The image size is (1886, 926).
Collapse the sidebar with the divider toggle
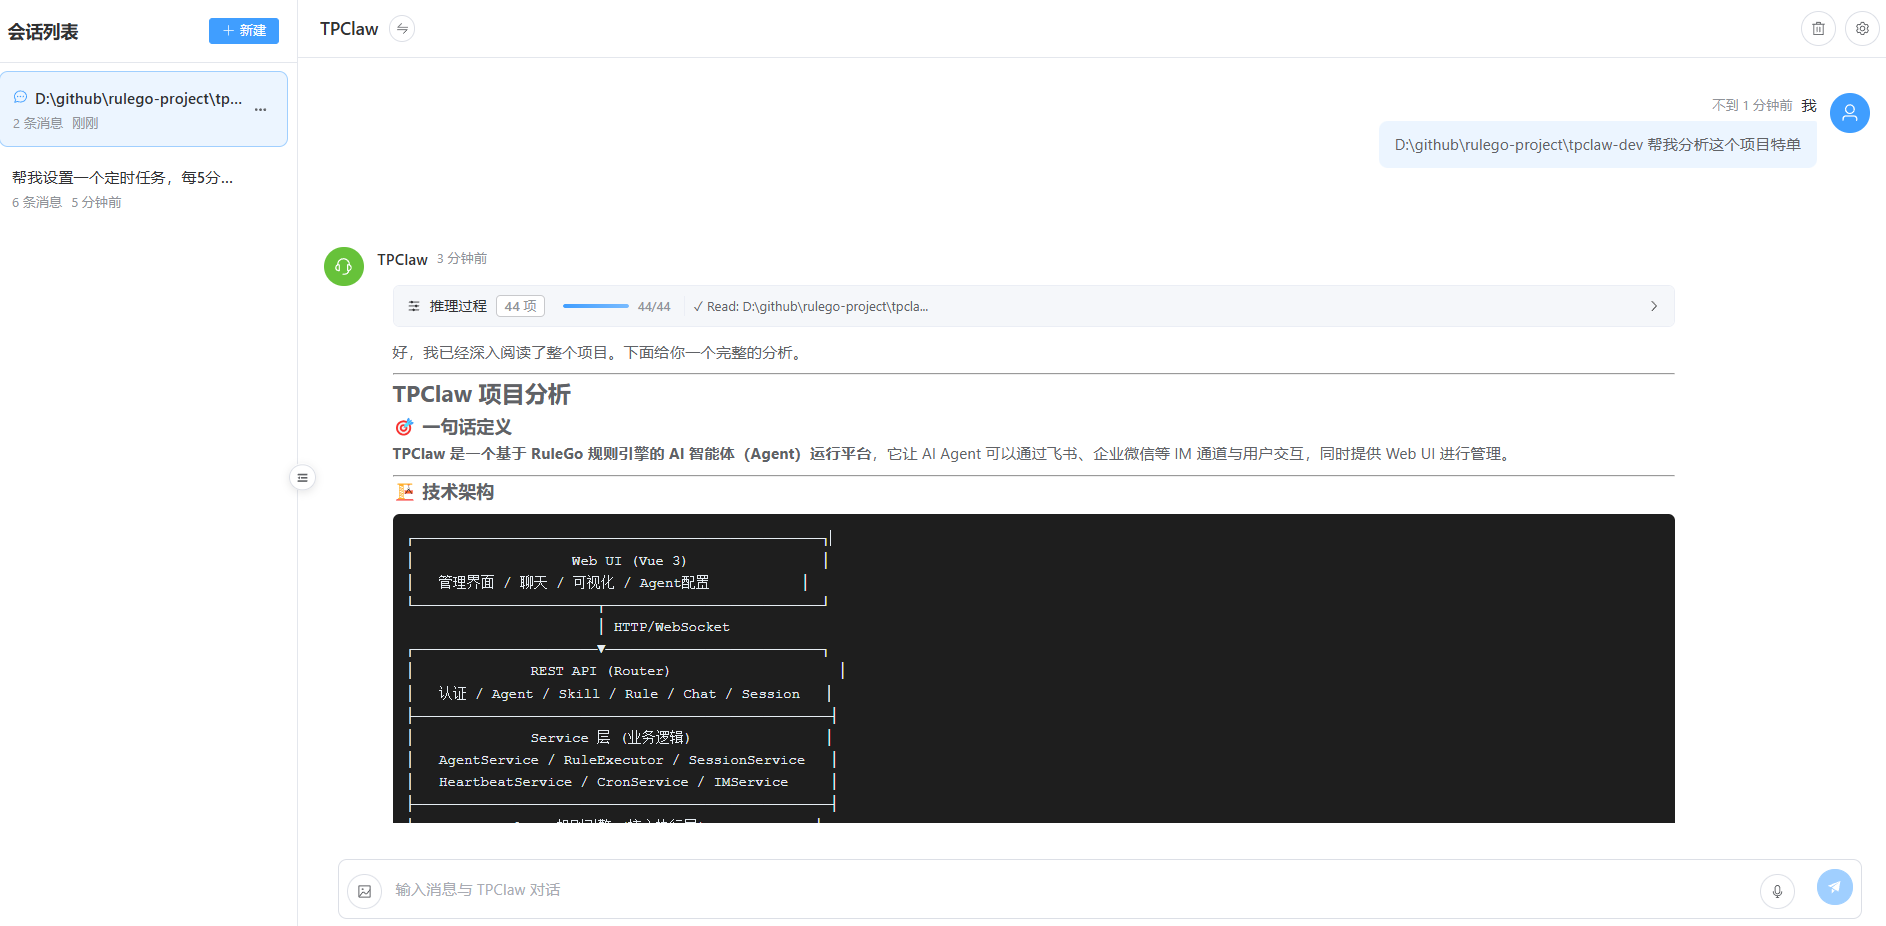click(x=302, y=477)
